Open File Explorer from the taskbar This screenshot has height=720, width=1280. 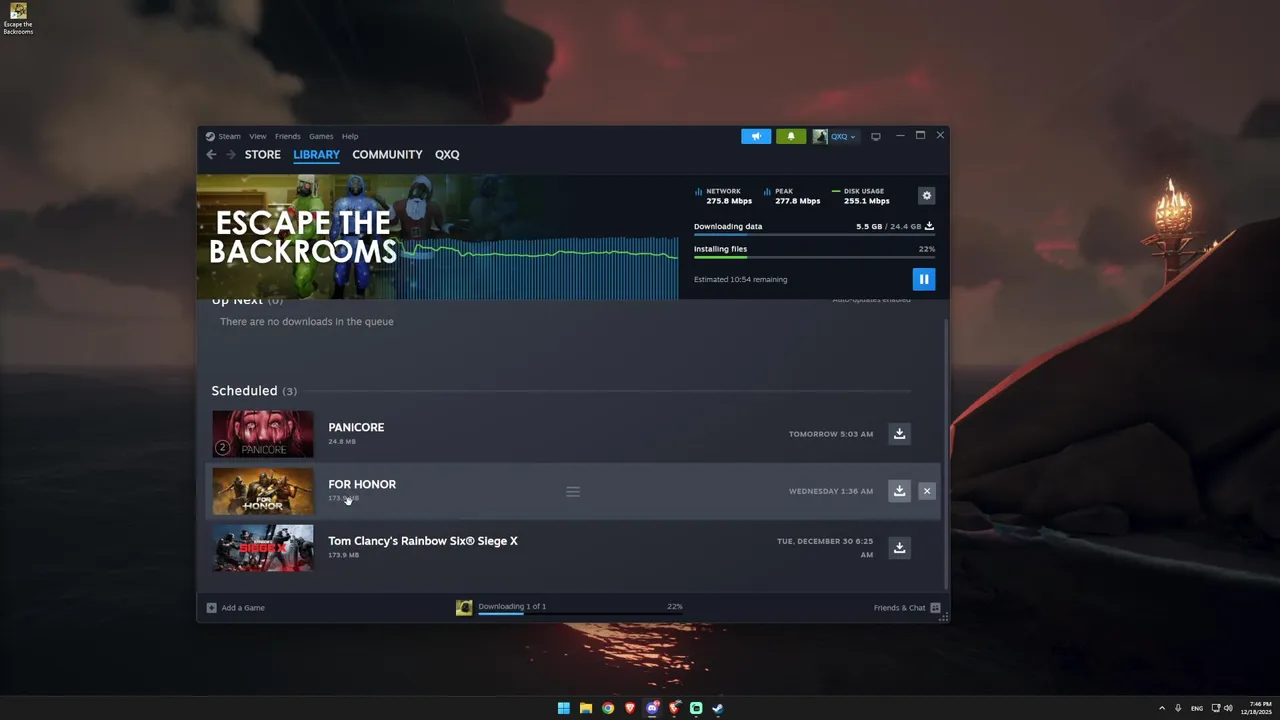click(x=586, y=708)
